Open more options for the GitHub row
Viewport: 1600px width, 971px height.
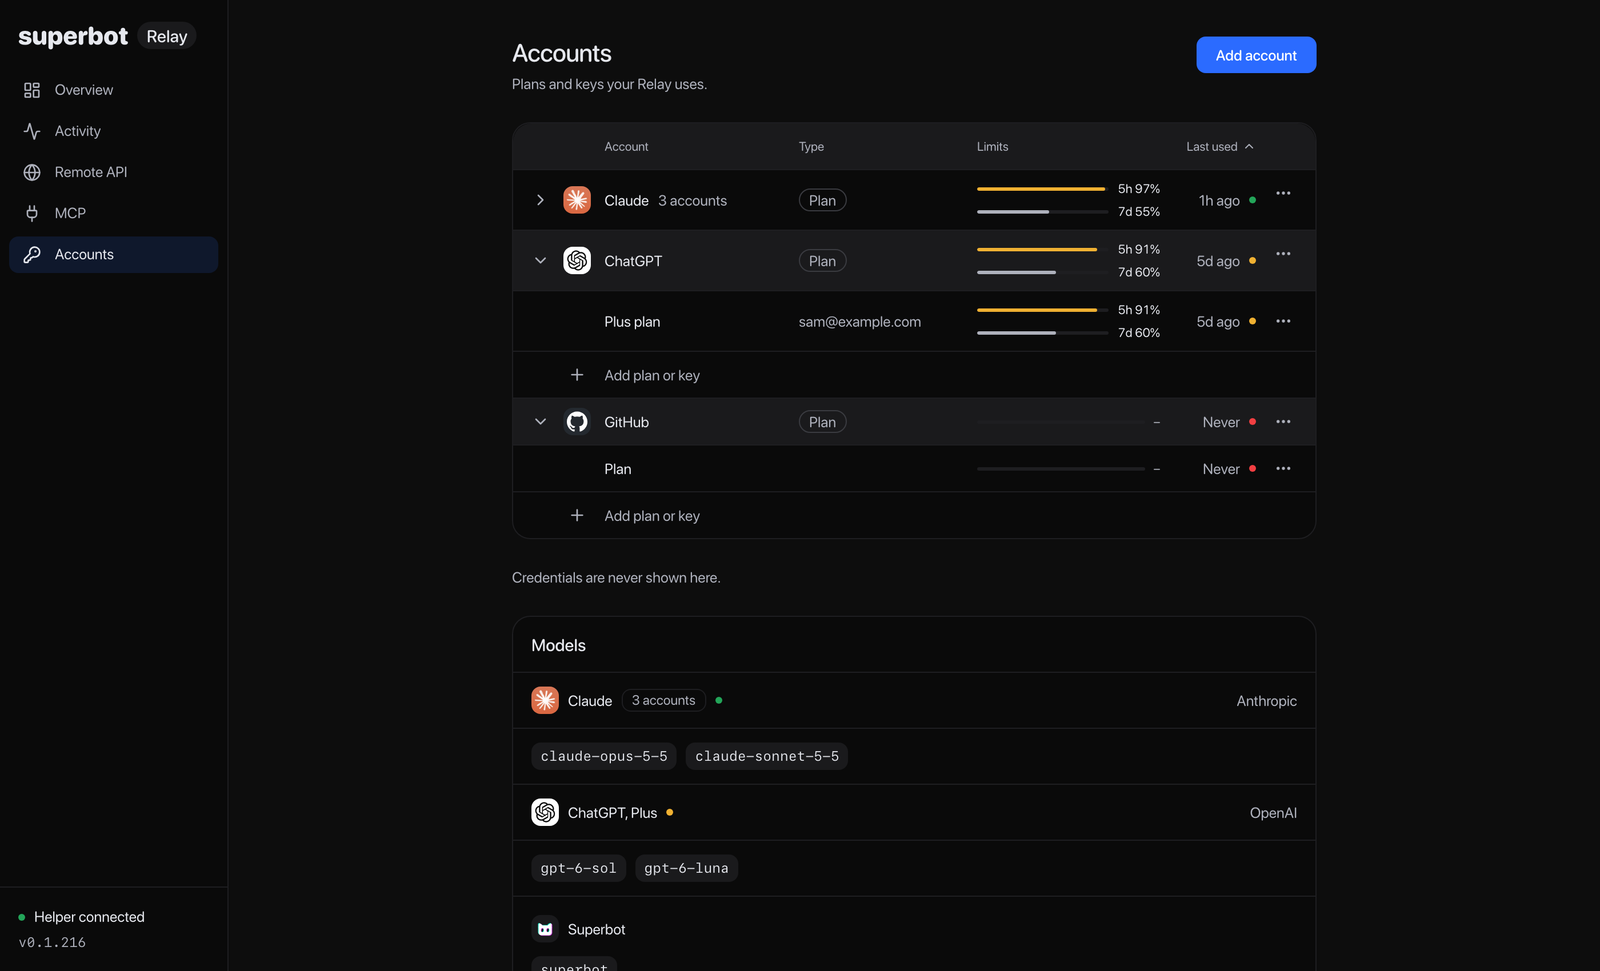point(1283,422)
